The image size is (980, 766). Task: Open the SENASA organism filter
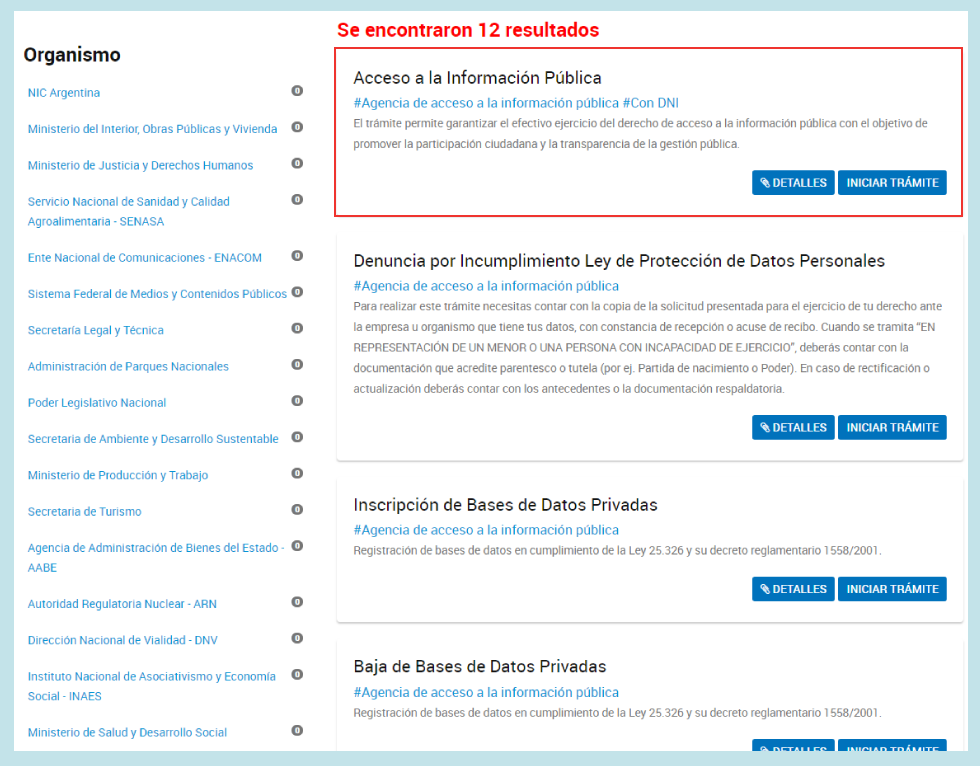pos(128,210)
